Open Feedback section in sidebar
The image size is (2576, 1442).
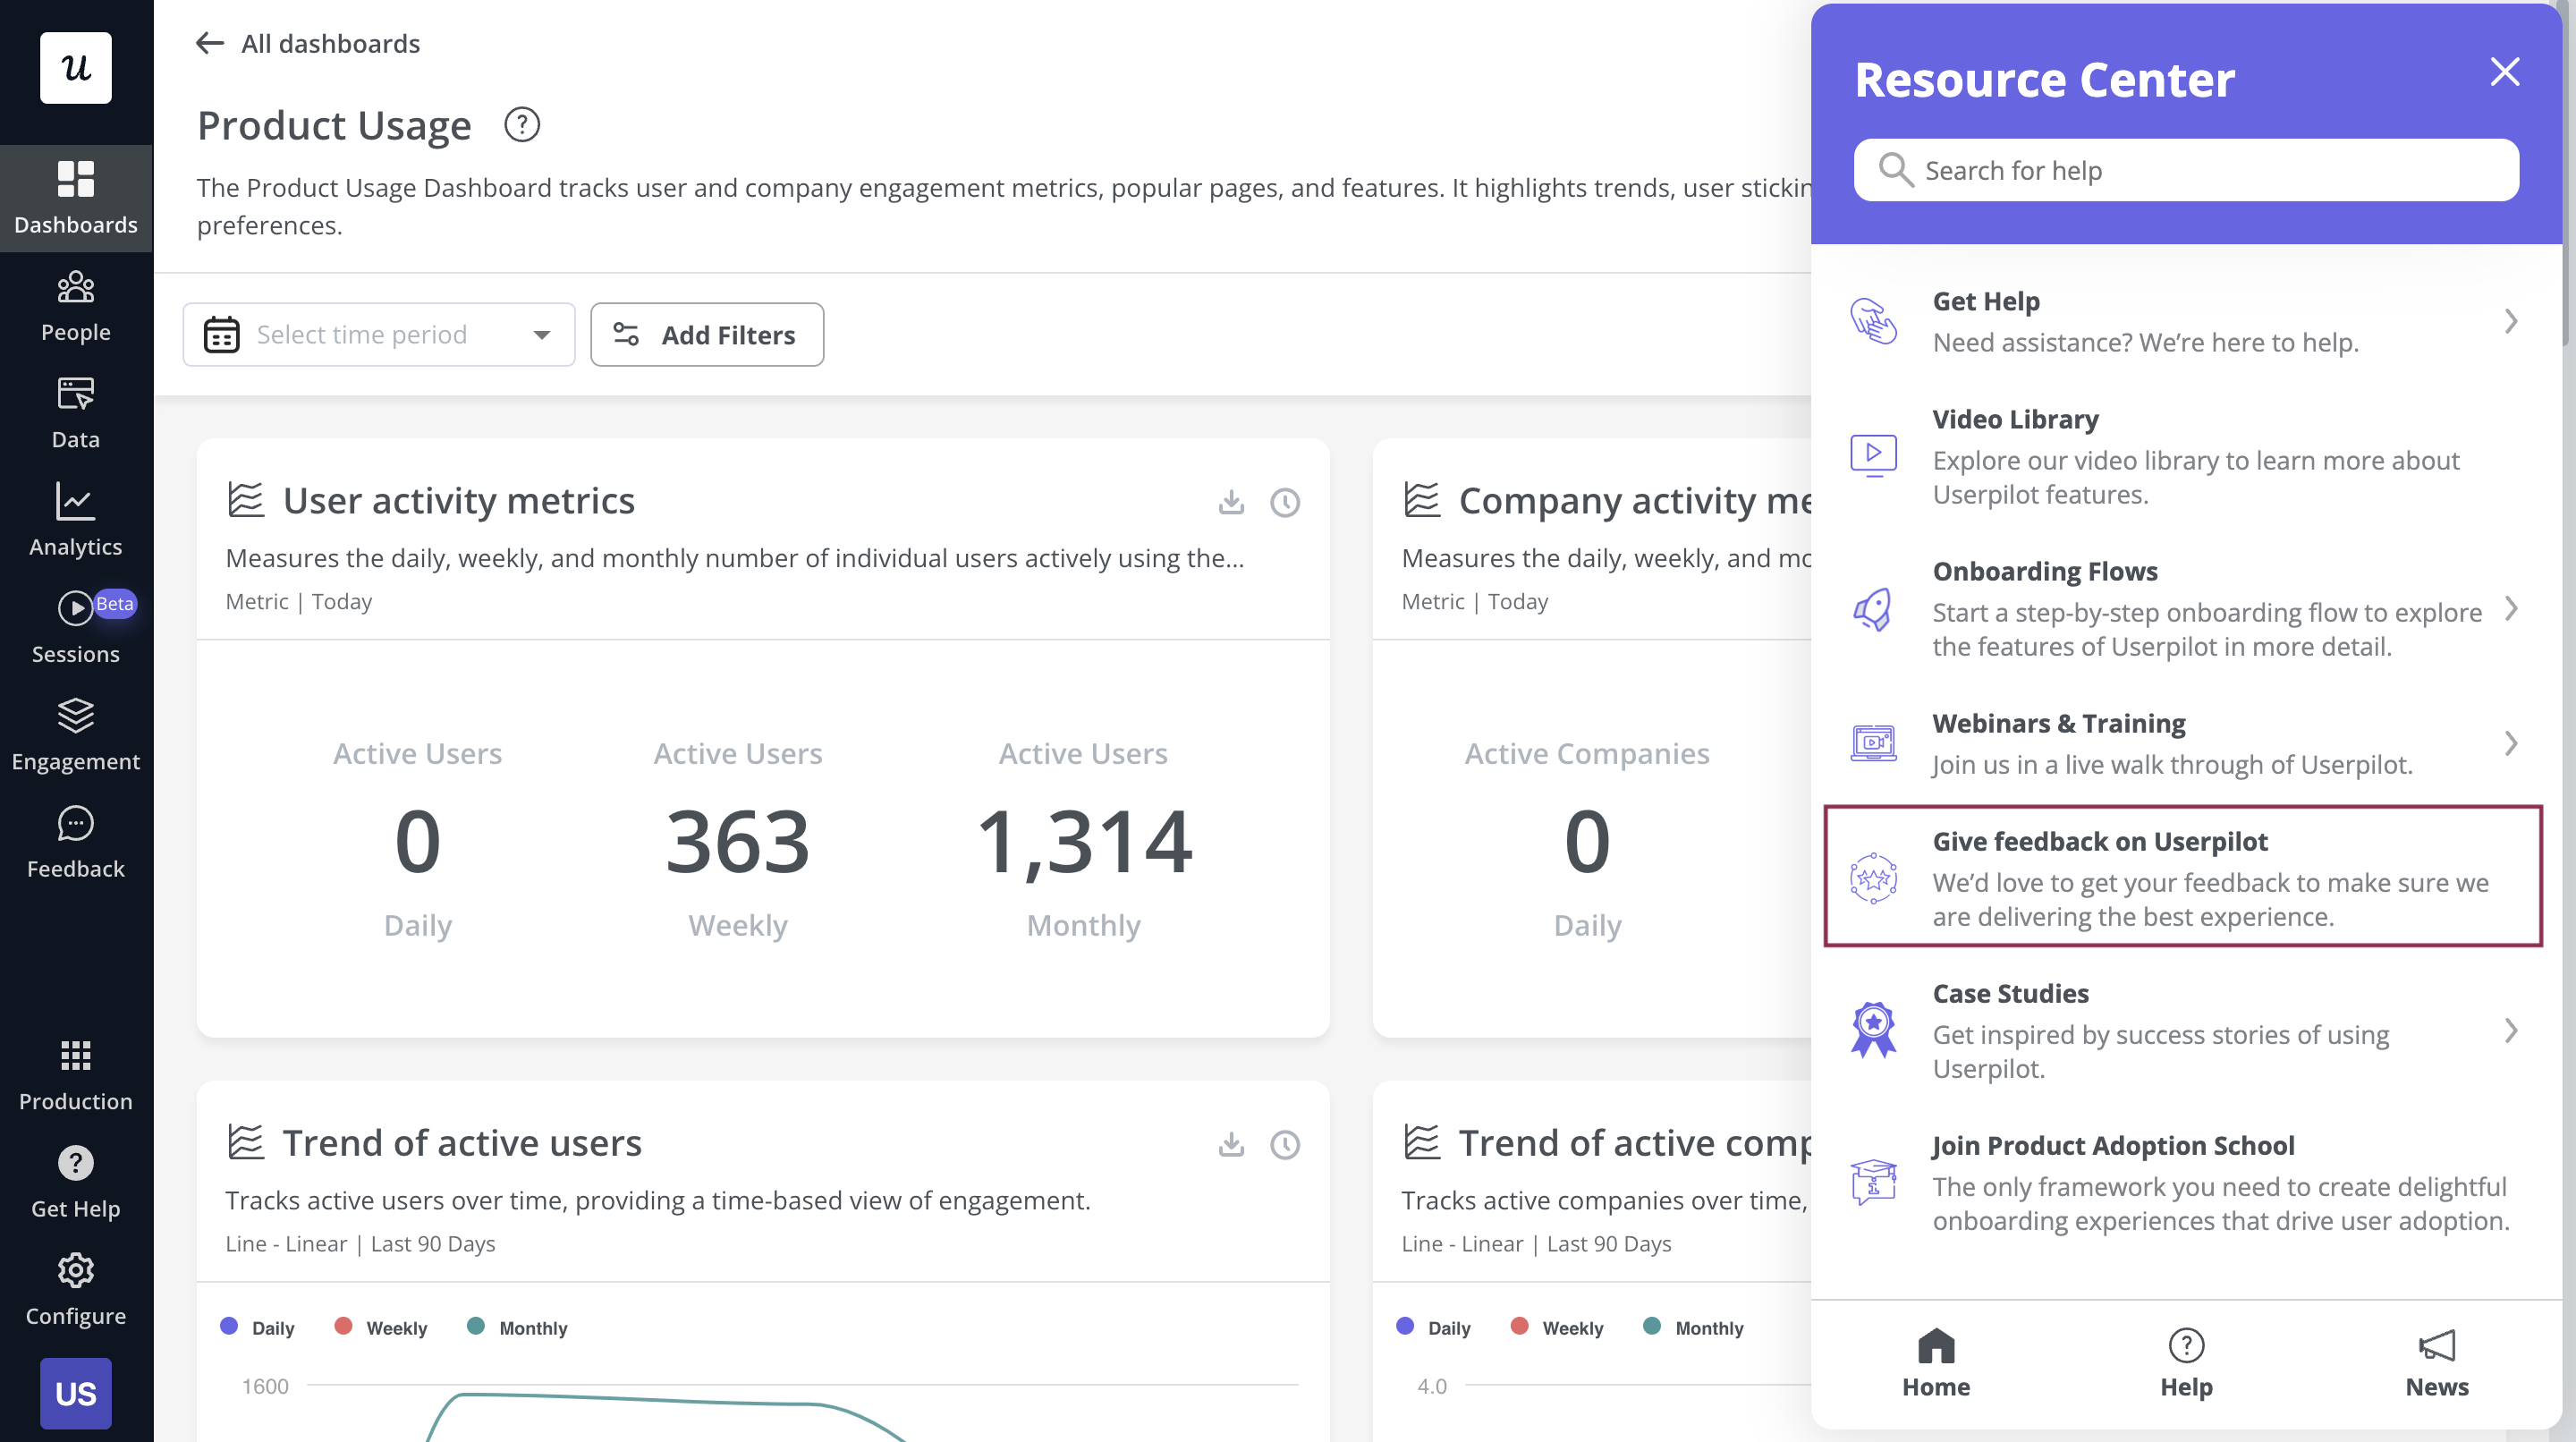(x=76, y=841)
